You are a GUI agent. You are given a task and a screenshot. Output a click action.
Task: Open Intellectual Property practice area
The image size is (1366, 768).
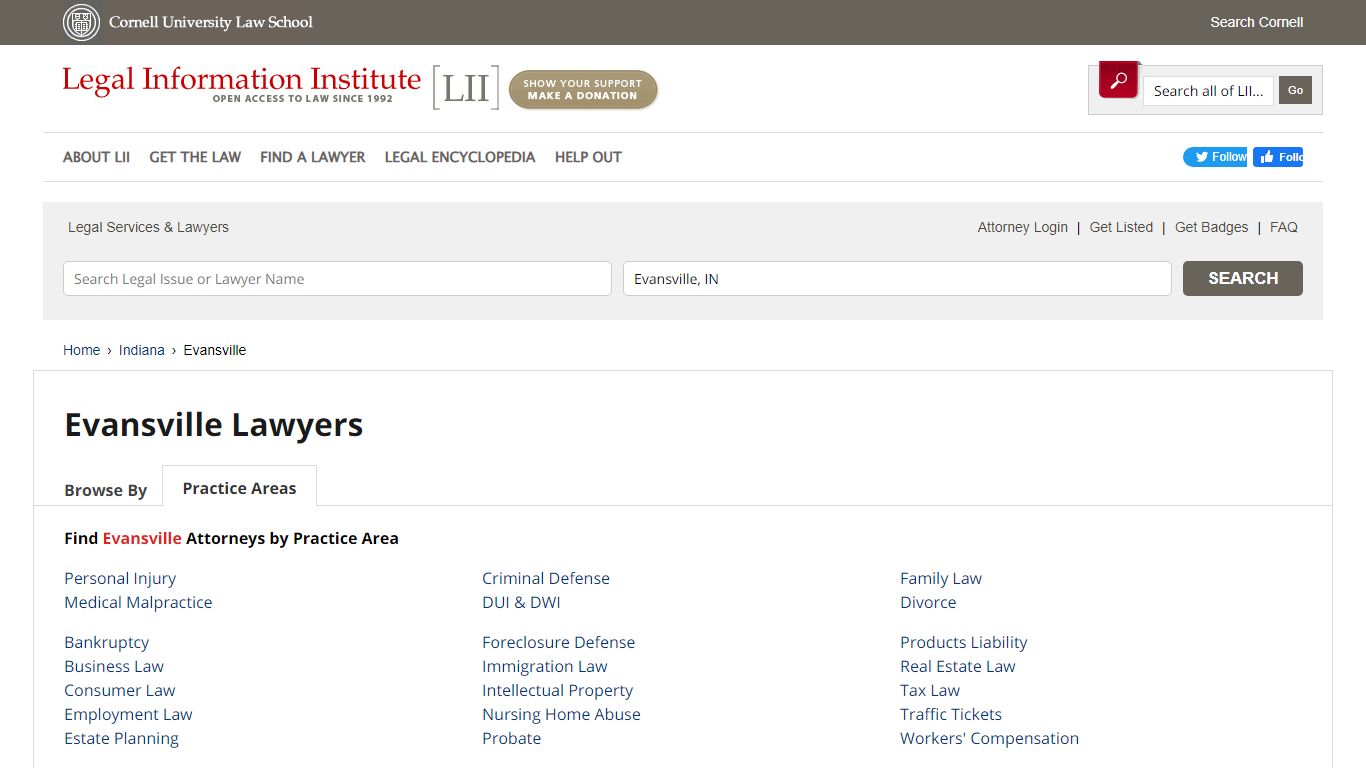pyautogui.click(x=557, y=690)
